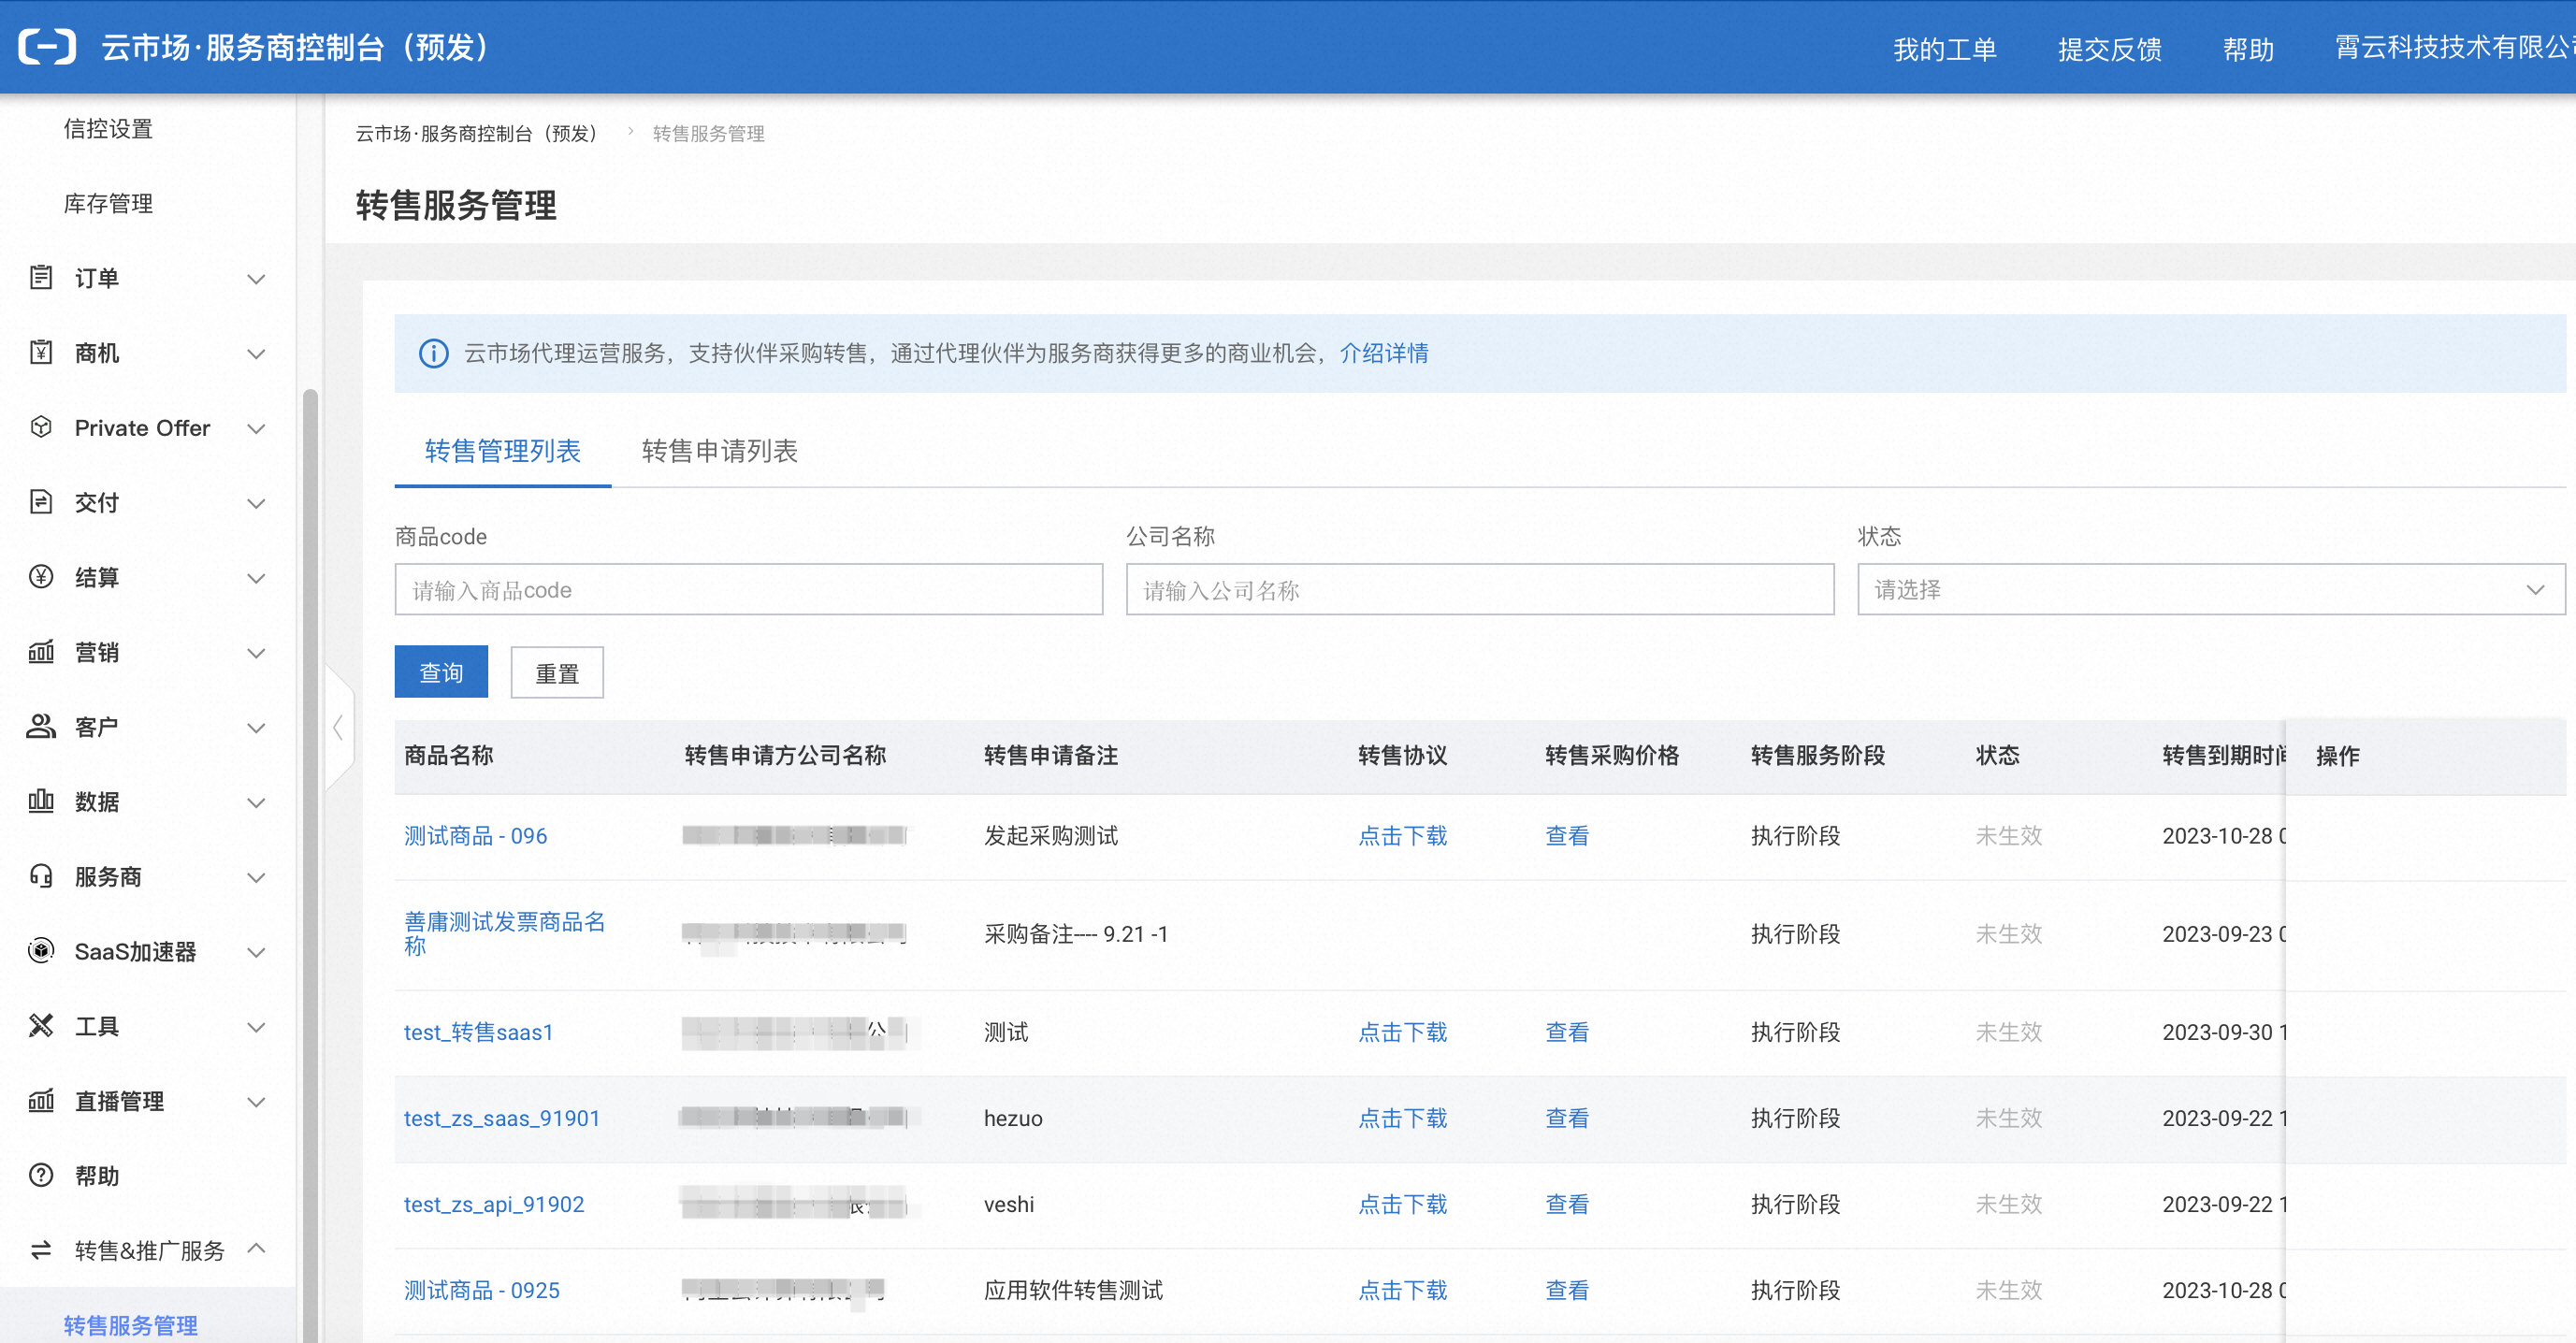Open 我的工单 in the top bar
Viewport: 2576px width, 1343px height.
tap(1944, 48)
